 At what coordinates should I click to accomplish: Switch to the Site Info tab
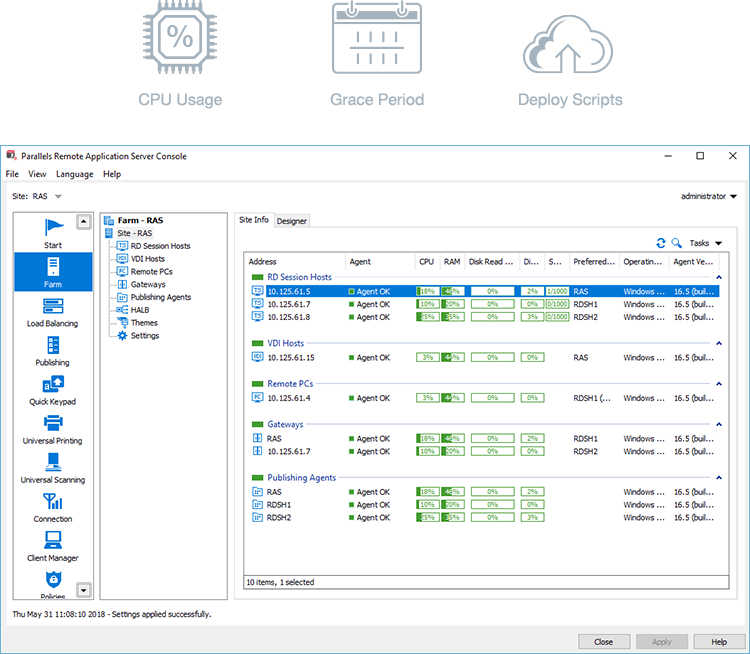click(254, 220)
